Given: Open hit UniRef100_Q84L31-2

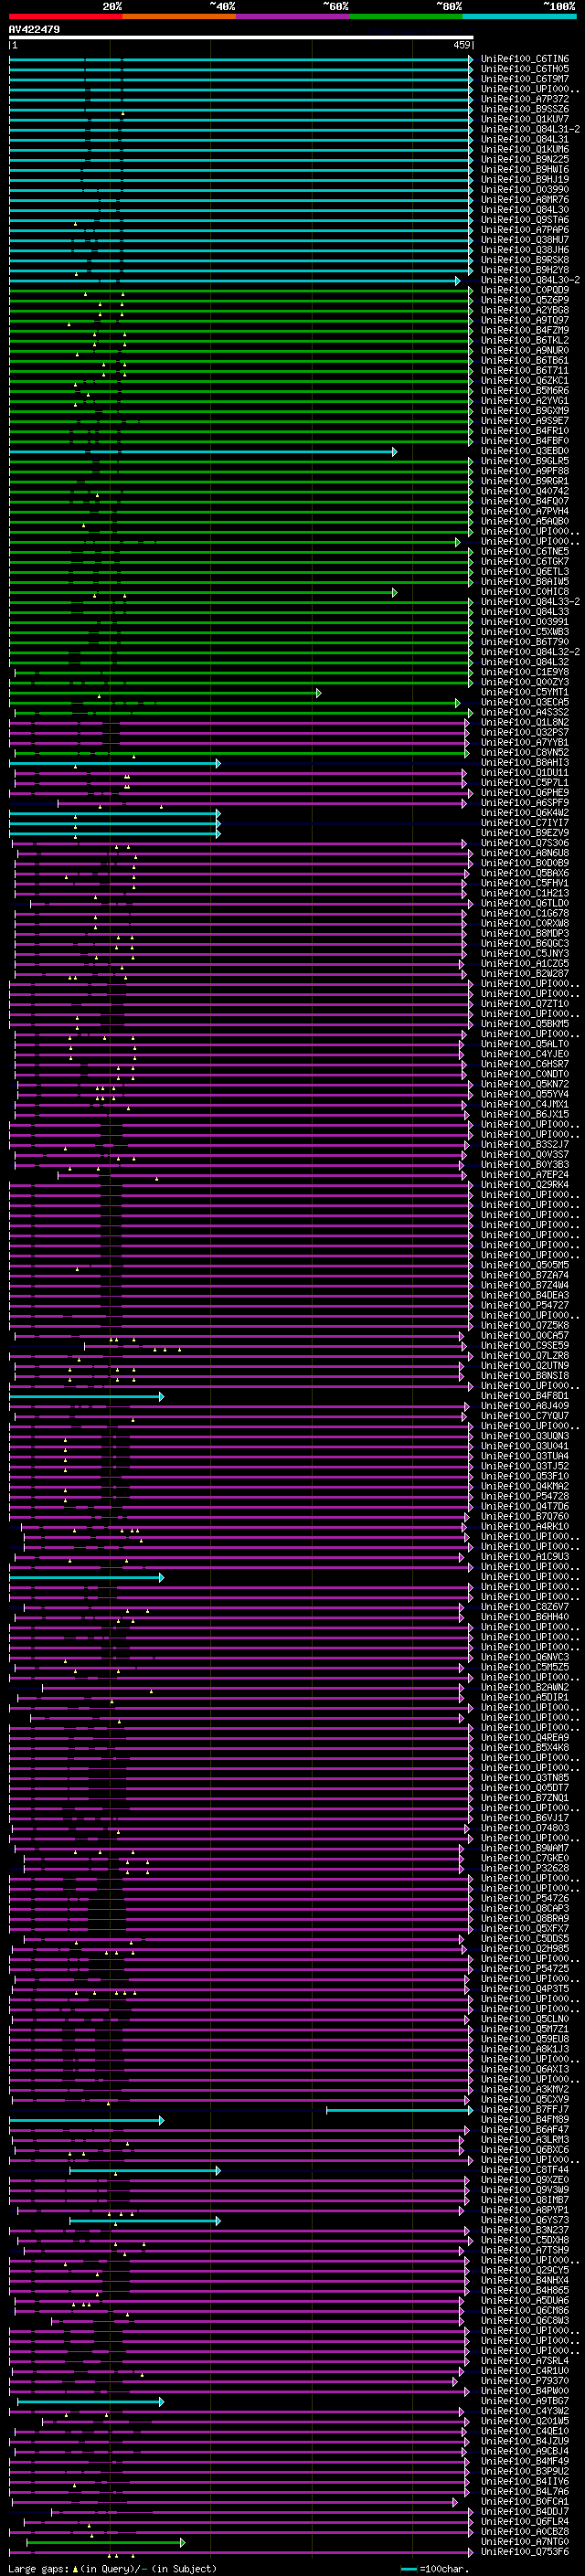Looking at the screenshot, I should [530, 129].
